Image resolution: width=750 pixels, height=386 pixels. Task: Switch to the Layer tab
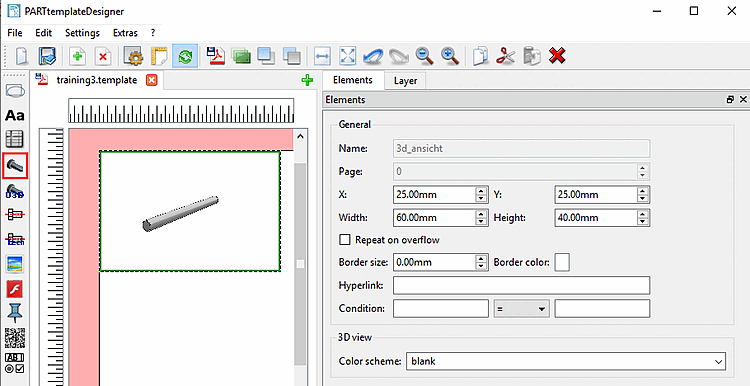pos(405,81)
